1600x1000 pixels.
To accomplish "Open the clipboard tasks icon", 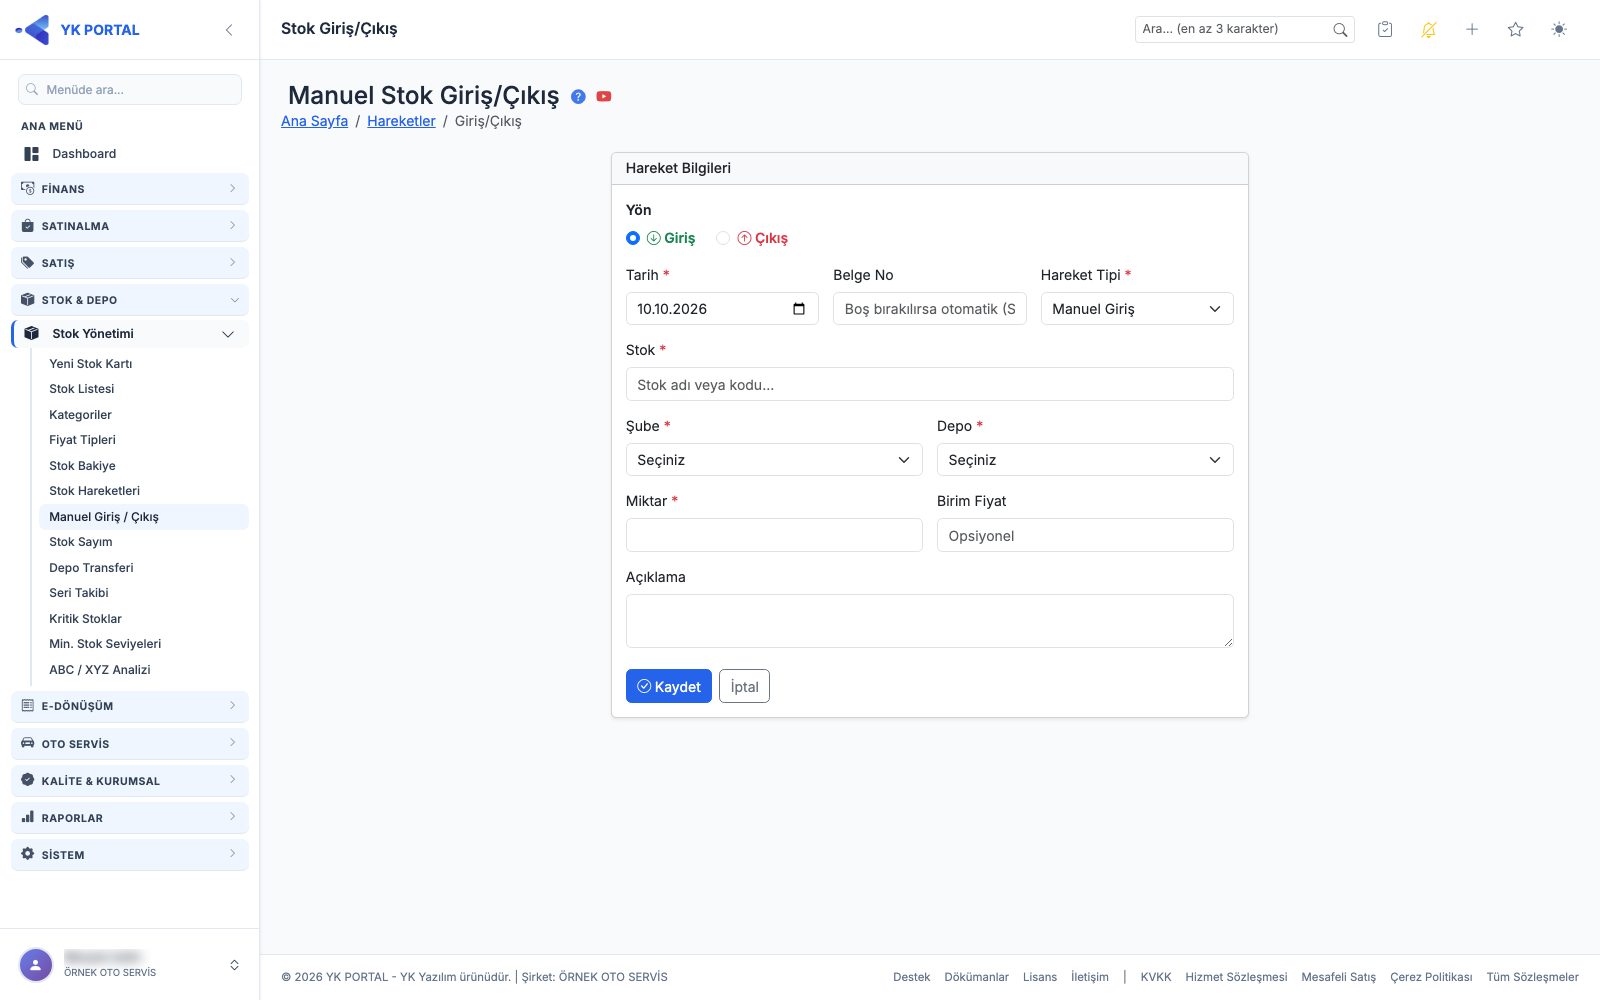I will [1385, 30].
